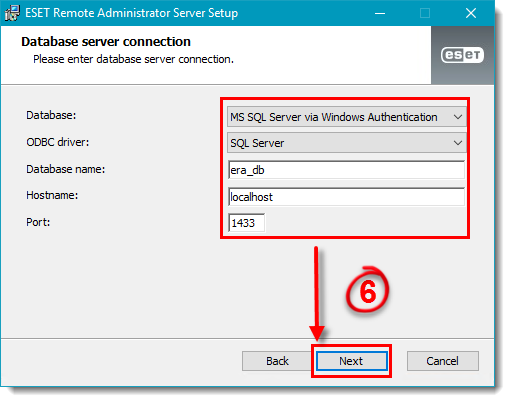Click the Hostname field showing localhost
The width and height of the screenshot is (510, 402).
coord(346,197)
